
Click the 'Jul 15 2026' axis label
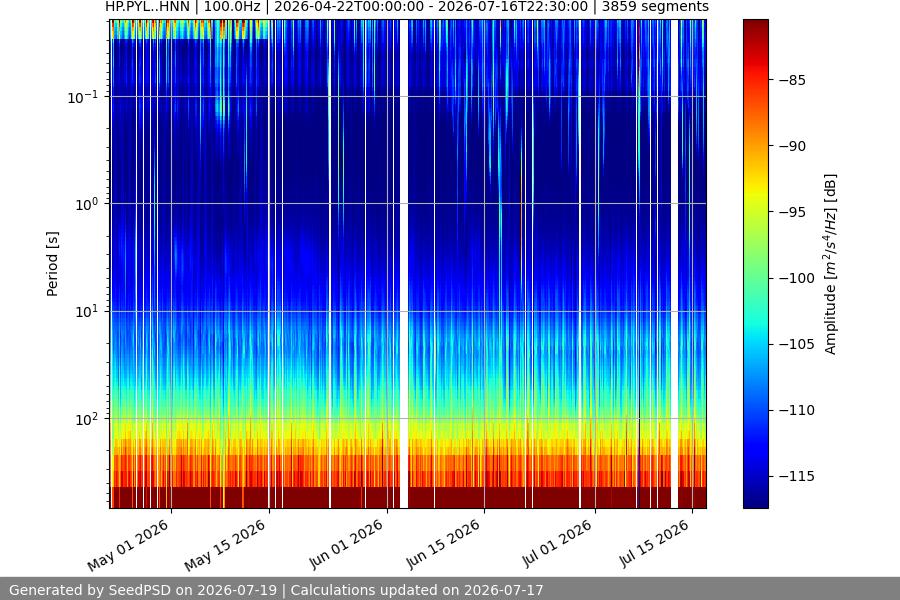(654, 543)
